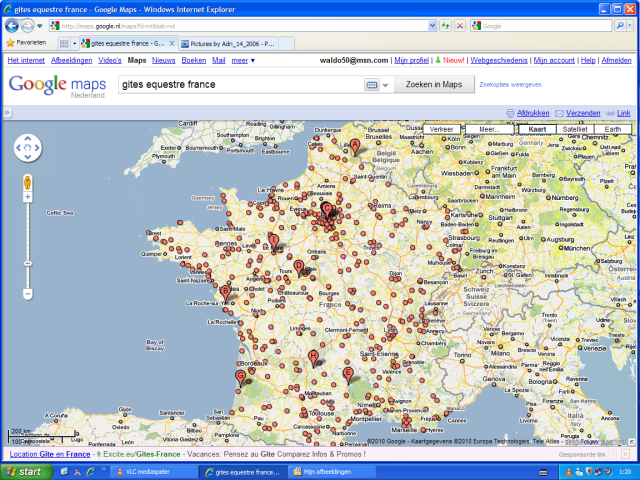640x480 pixels.
Task: Pan the map down with arrow control
Action: coord(28,157)
